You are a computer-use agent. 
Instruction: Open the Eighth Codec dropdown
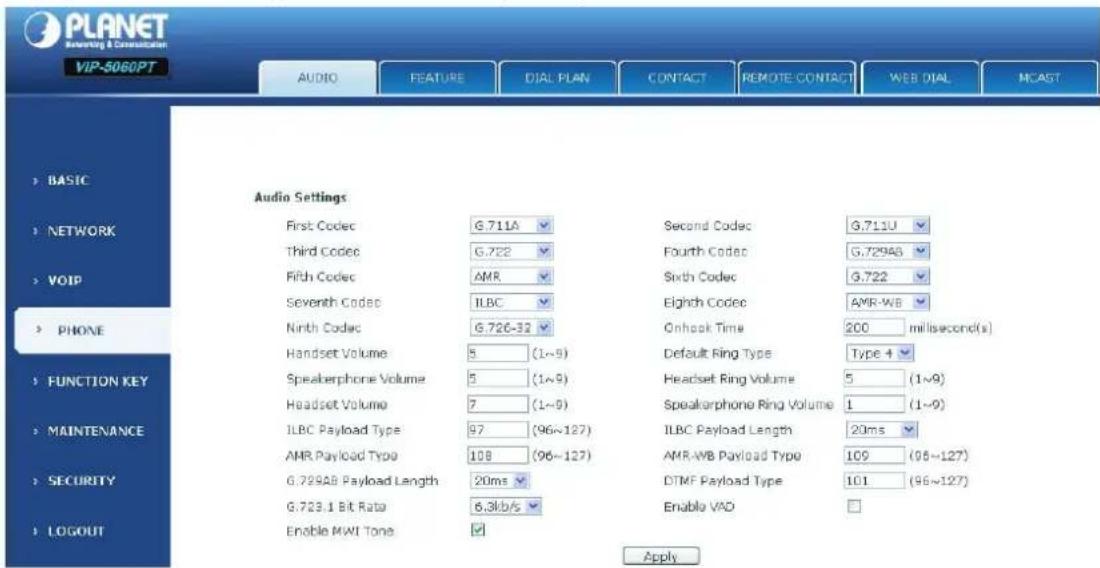tap(887, 302)
